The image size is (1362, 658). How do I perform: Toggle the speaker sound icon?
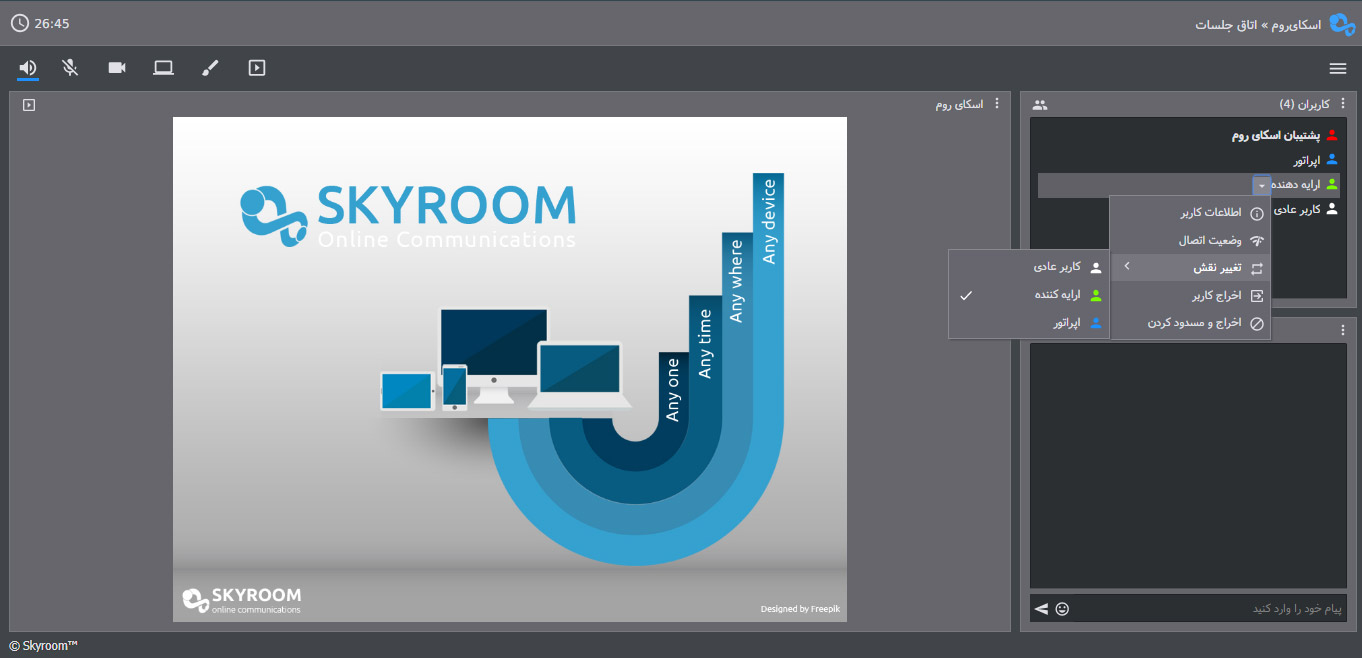pyautogui.click(x=28, y=68)
